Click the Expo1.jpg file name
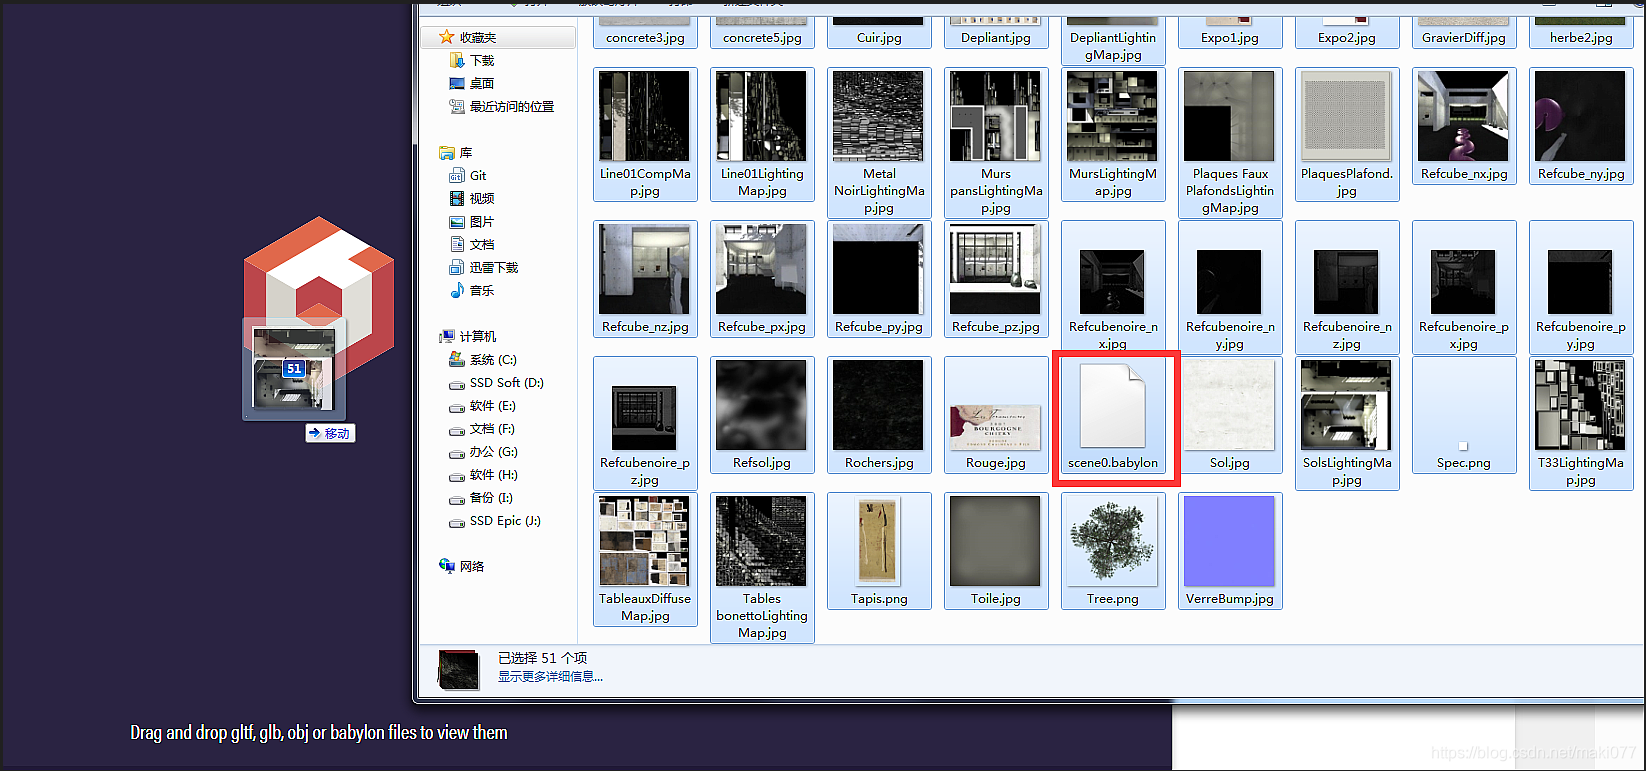This screenshot has width=1646, height=771. 1230,38
